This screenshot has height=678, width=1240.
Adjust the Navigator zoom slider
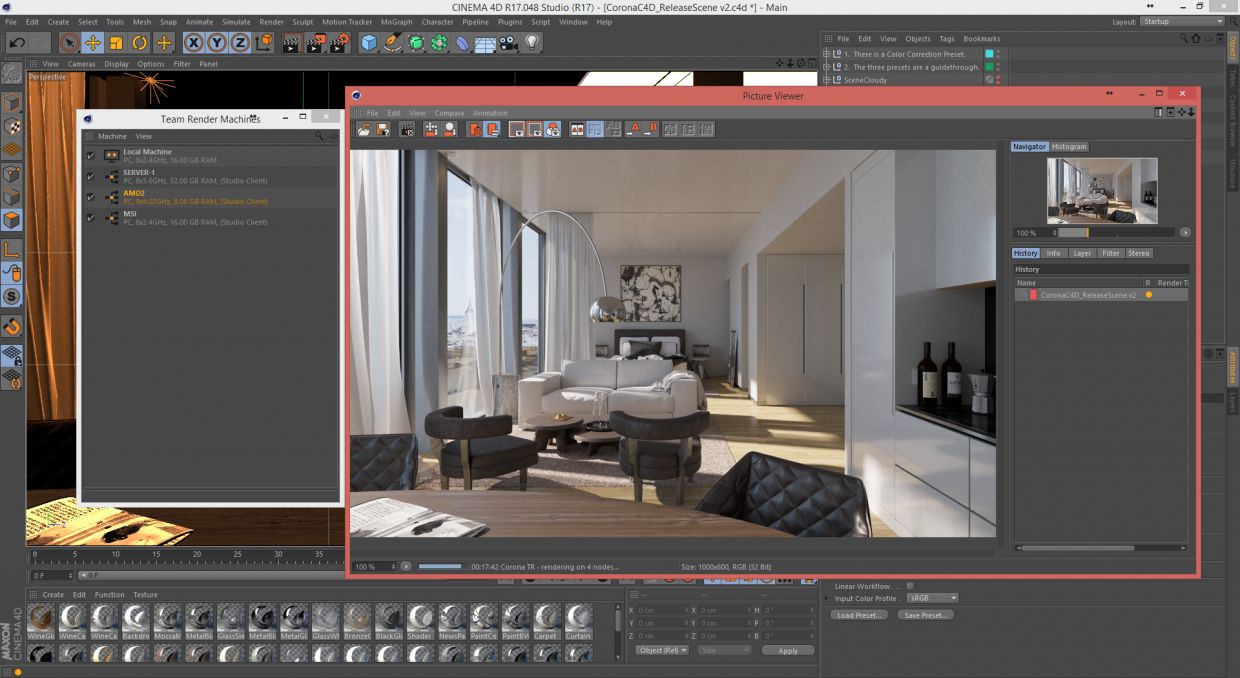click(1117, 232)
